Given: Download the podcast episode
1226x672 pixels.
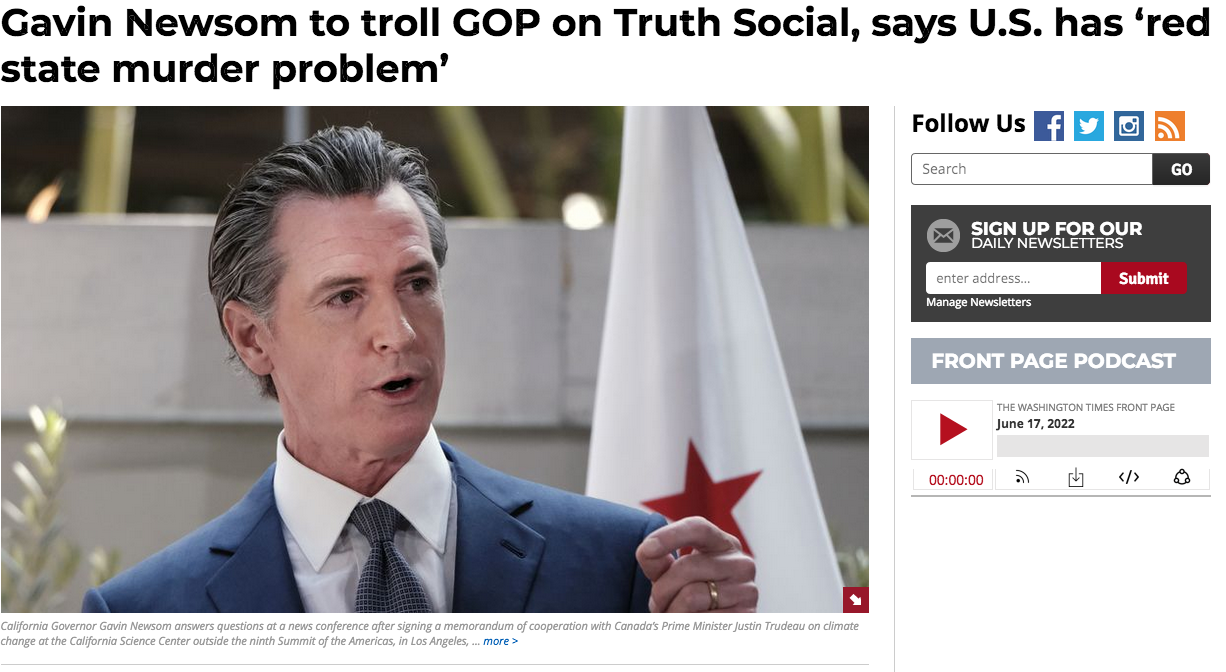Looking at the screenshot, I should tap(1076, 478).
